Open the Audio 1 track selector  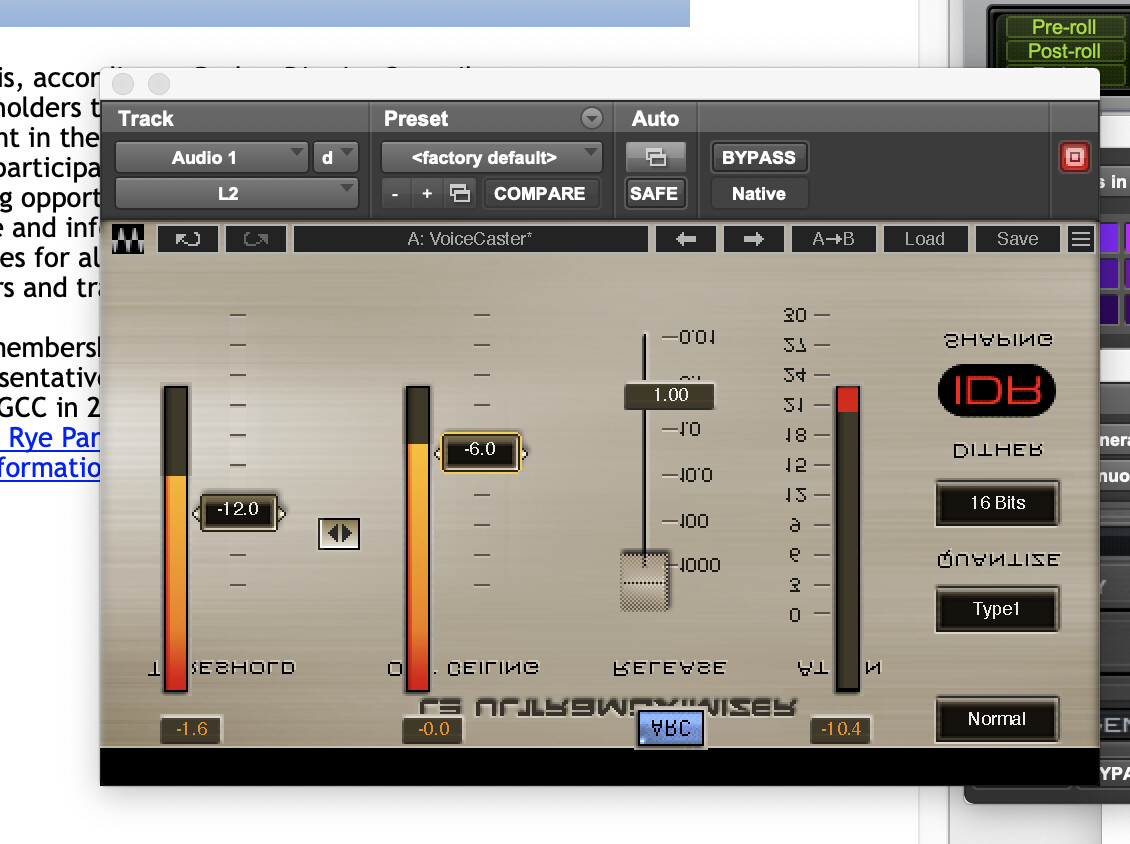[212, 157]
